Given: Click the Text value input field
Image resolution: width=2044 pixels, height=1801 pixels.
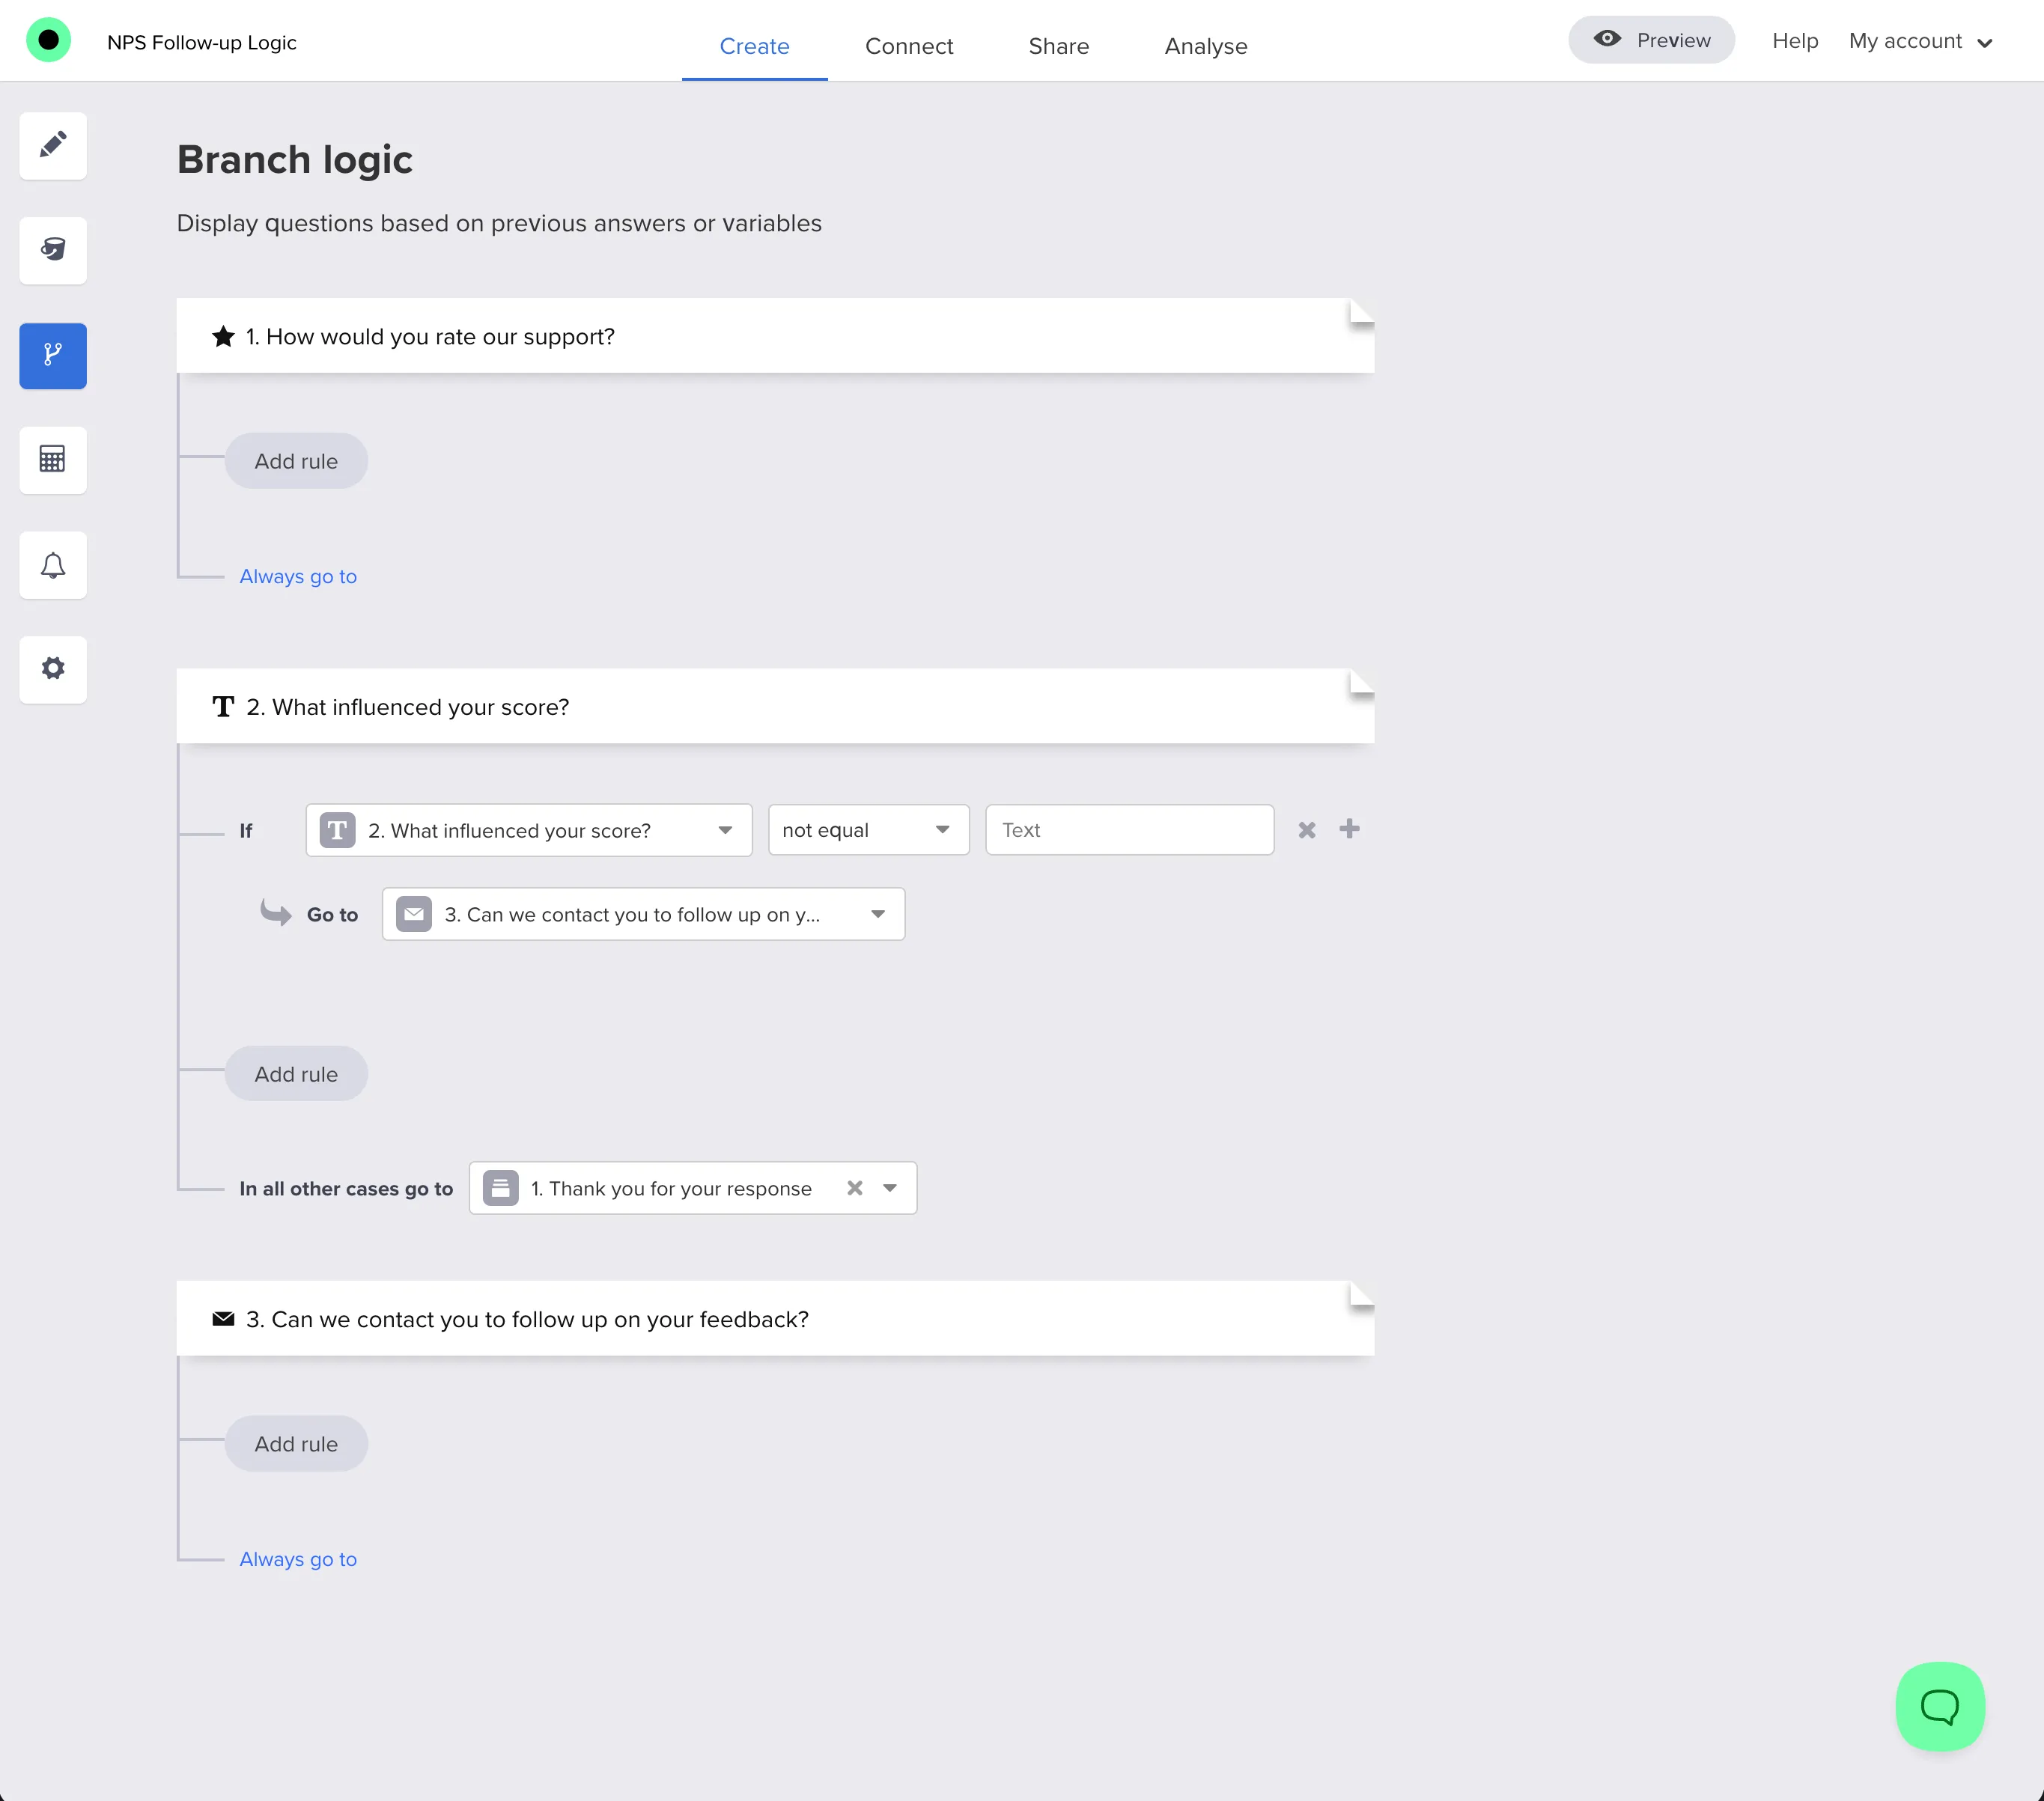Looking at the screenshot, I should pos(1128,830).
